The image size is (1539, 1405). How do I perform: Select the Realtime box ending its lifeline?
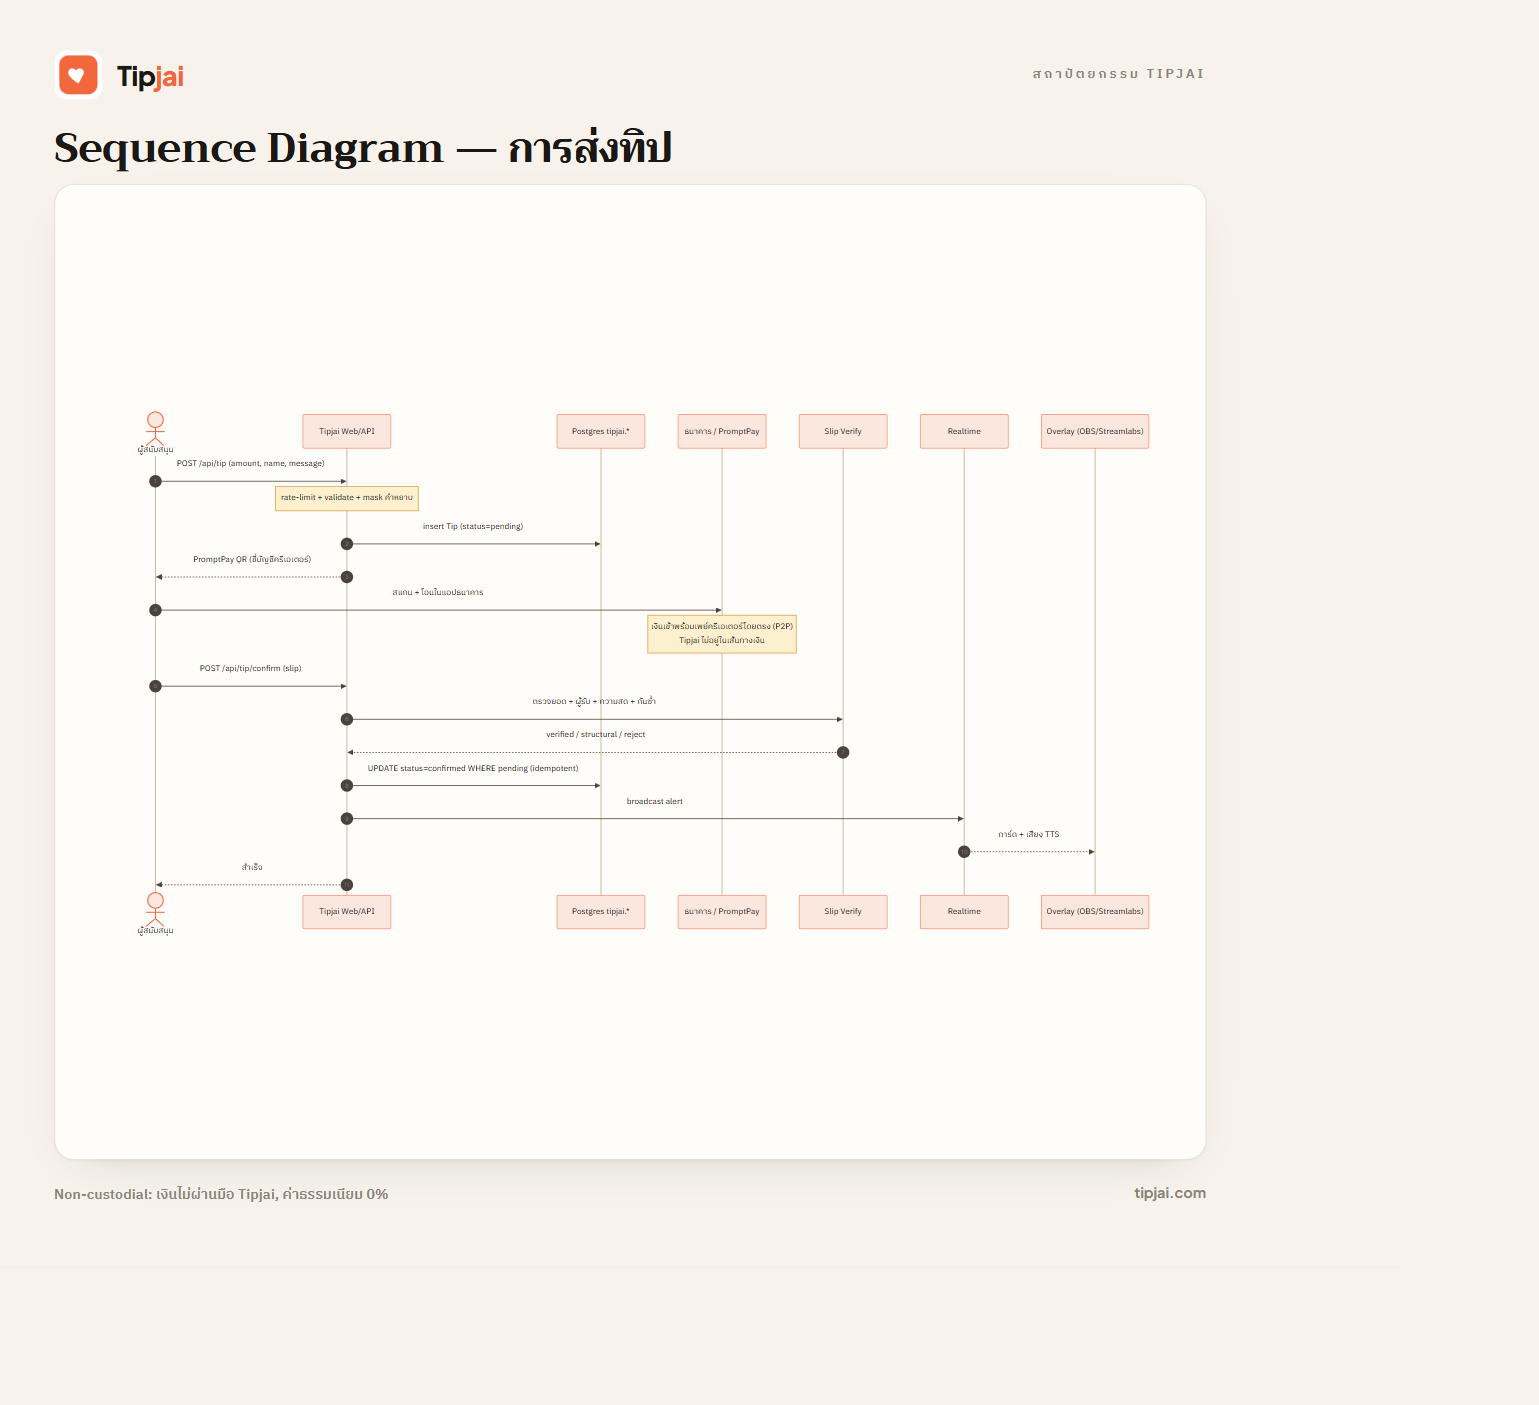pos(964,912)
